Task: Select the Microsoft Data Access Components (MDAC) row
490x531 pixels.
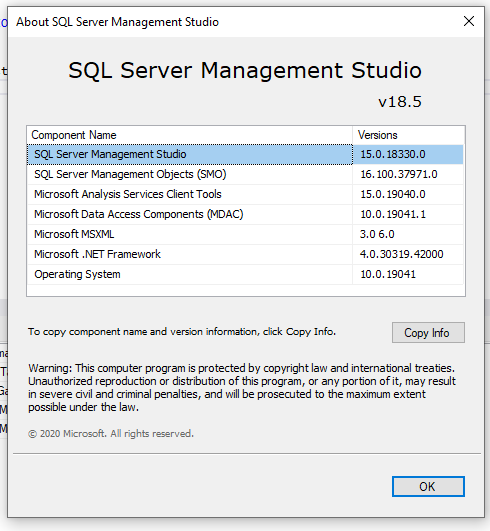Action: [245, 214]
